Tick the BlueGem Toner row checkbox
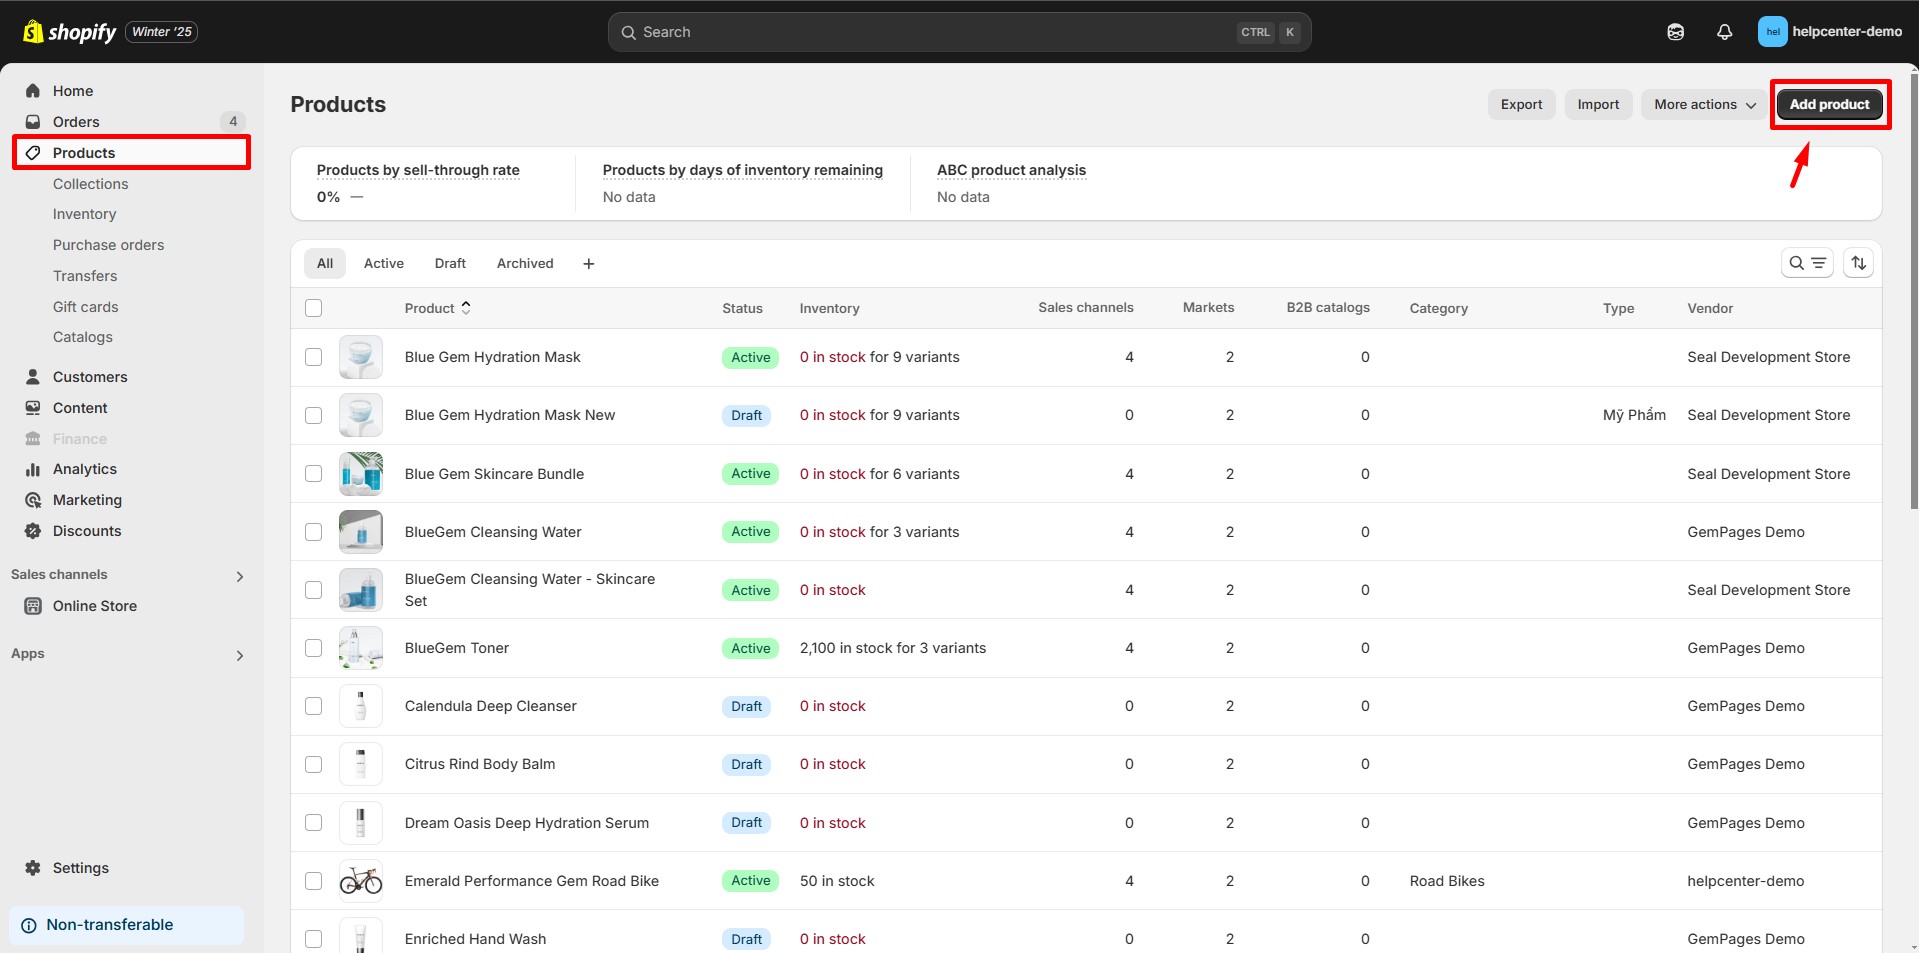 coord(314,648)
